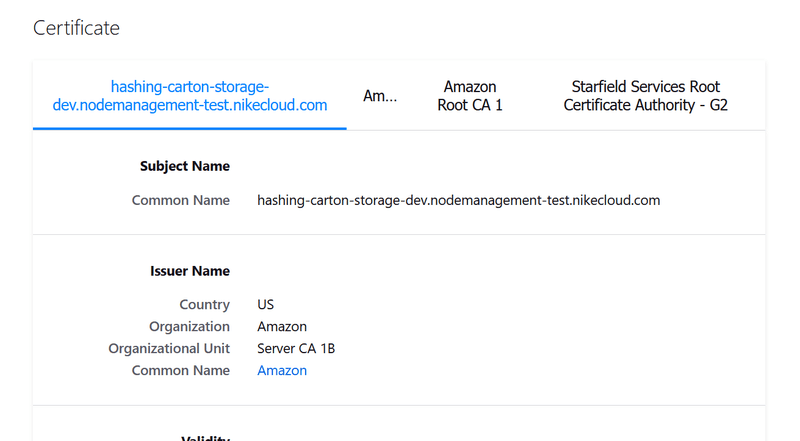Click the Organization field label
This screenshot has height=441, width=800.
click(x=190, y=326)
